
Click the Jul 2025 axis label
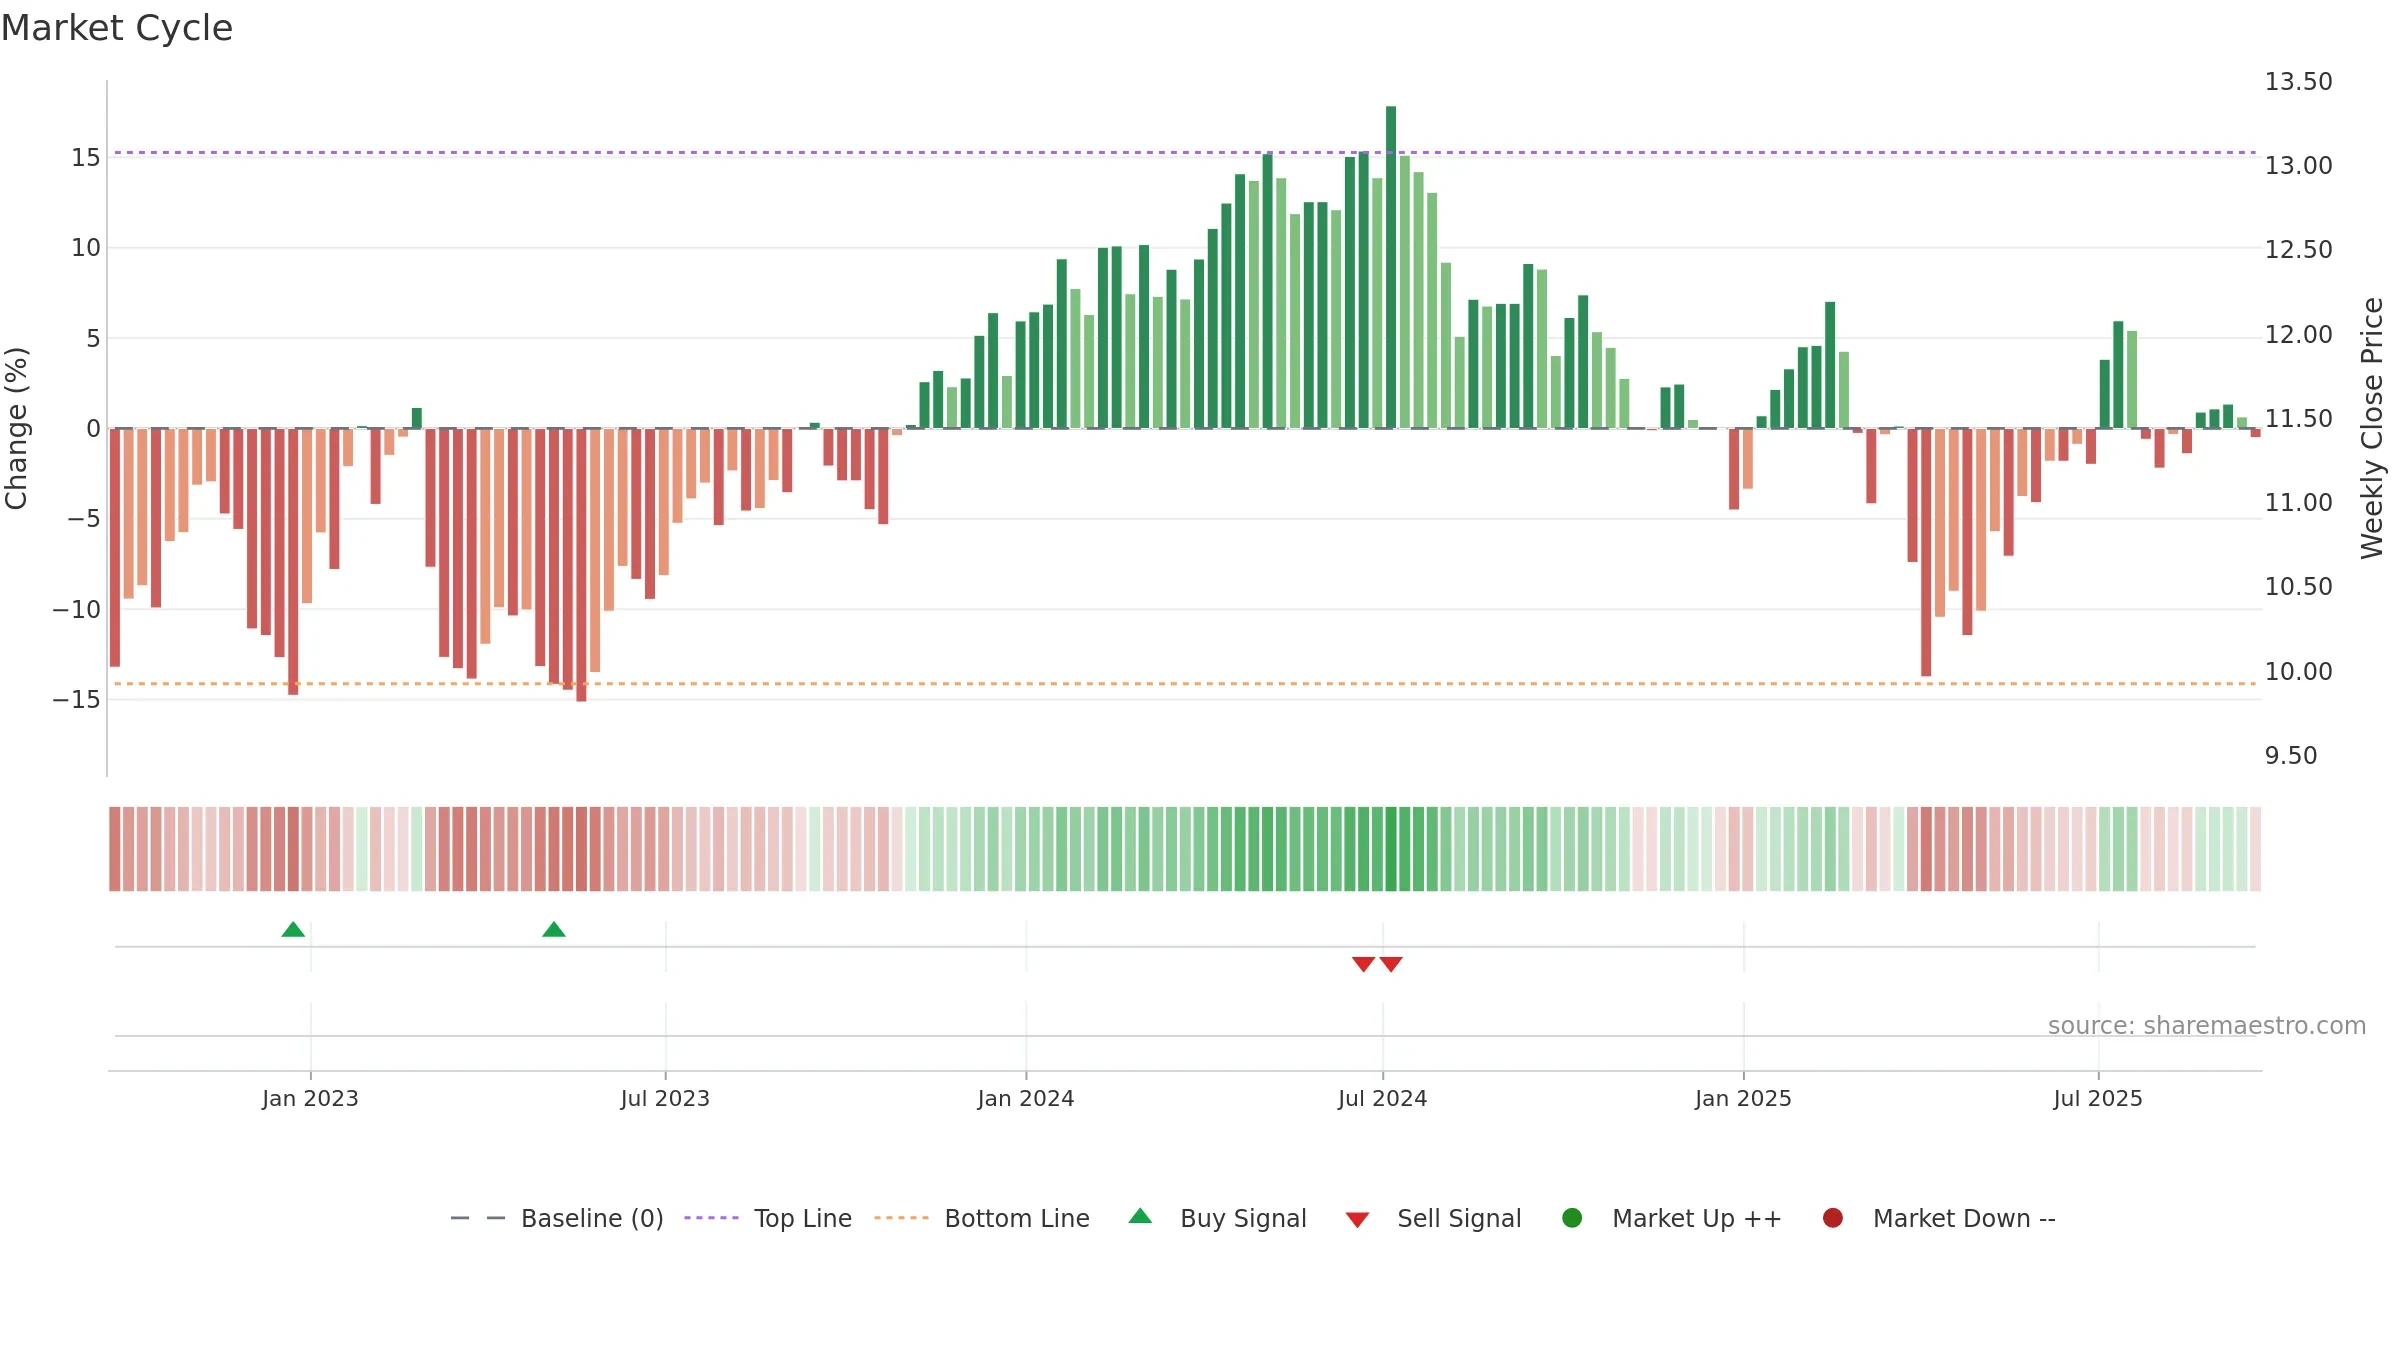2098,1098
